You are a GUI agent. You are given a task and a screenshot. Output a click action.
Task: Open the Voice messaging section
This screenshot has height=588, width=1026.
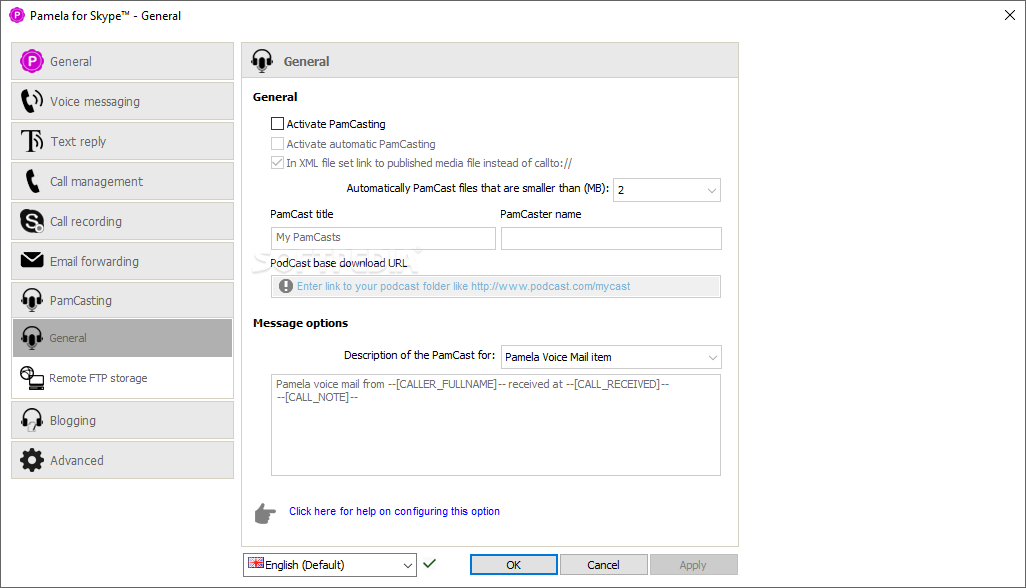[x=122, y=101]
